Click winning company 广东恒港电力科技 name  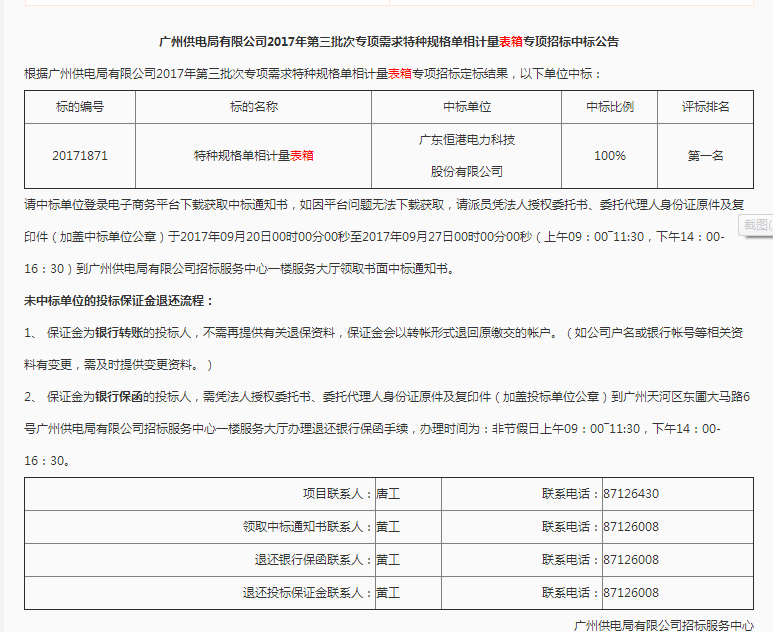[466, 140]
